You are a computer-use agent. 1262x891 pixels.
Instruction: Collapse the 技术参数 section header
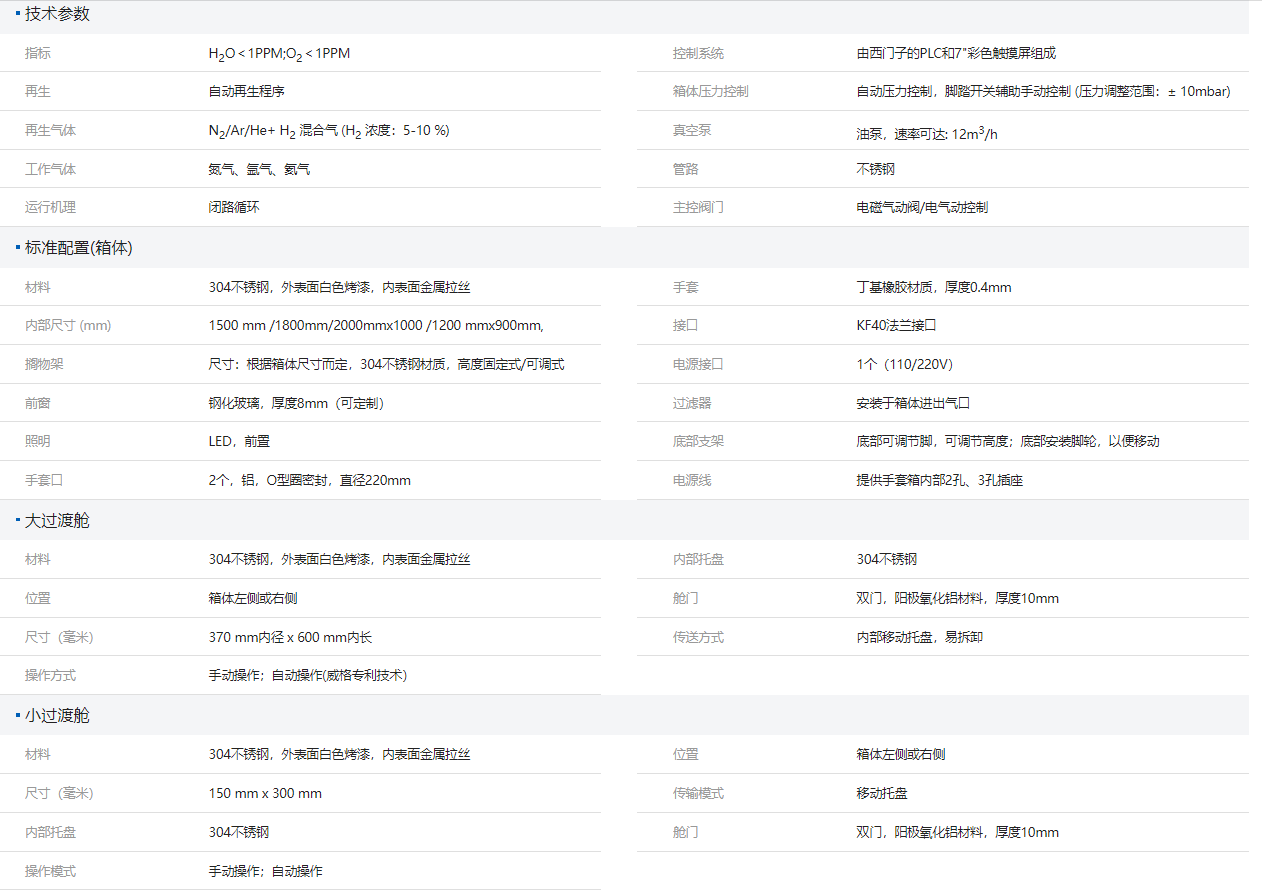(56, 14)
